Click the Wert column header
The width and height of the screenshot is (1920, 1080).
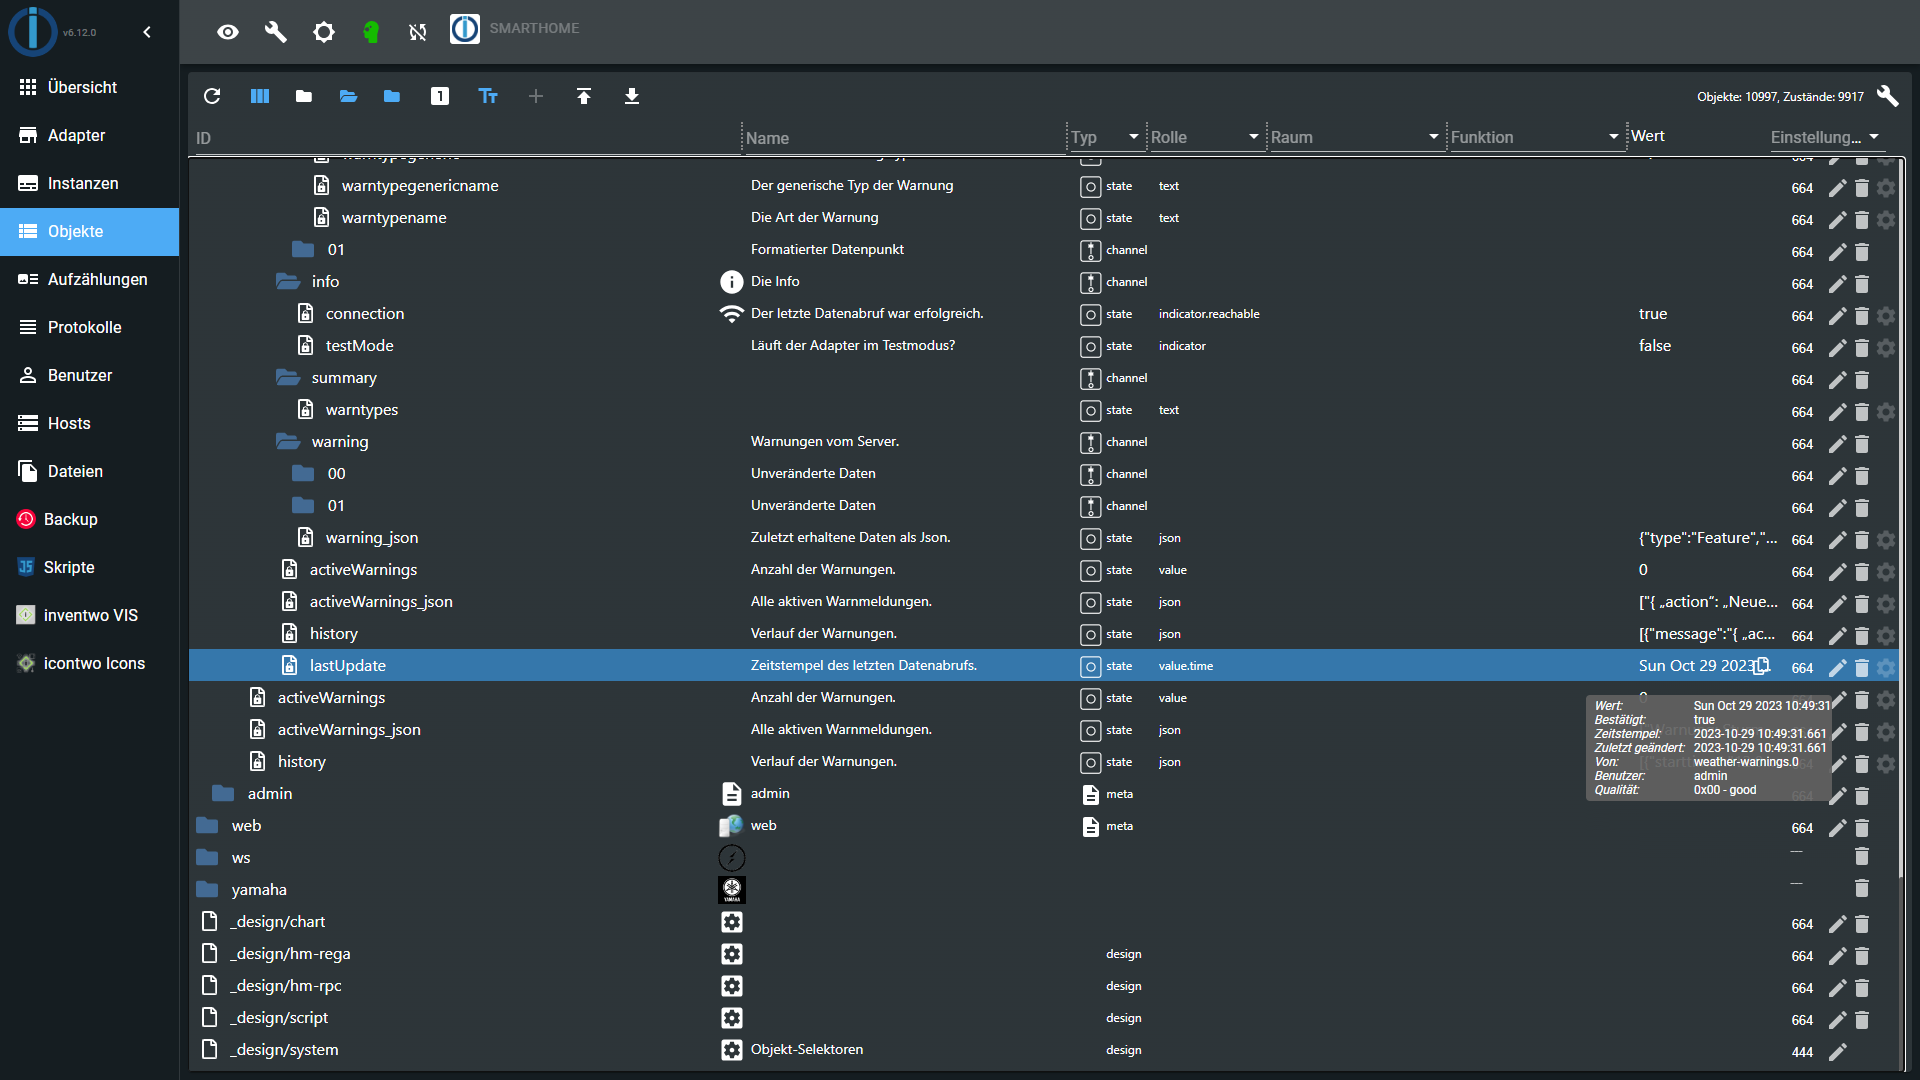[1648, 136]
